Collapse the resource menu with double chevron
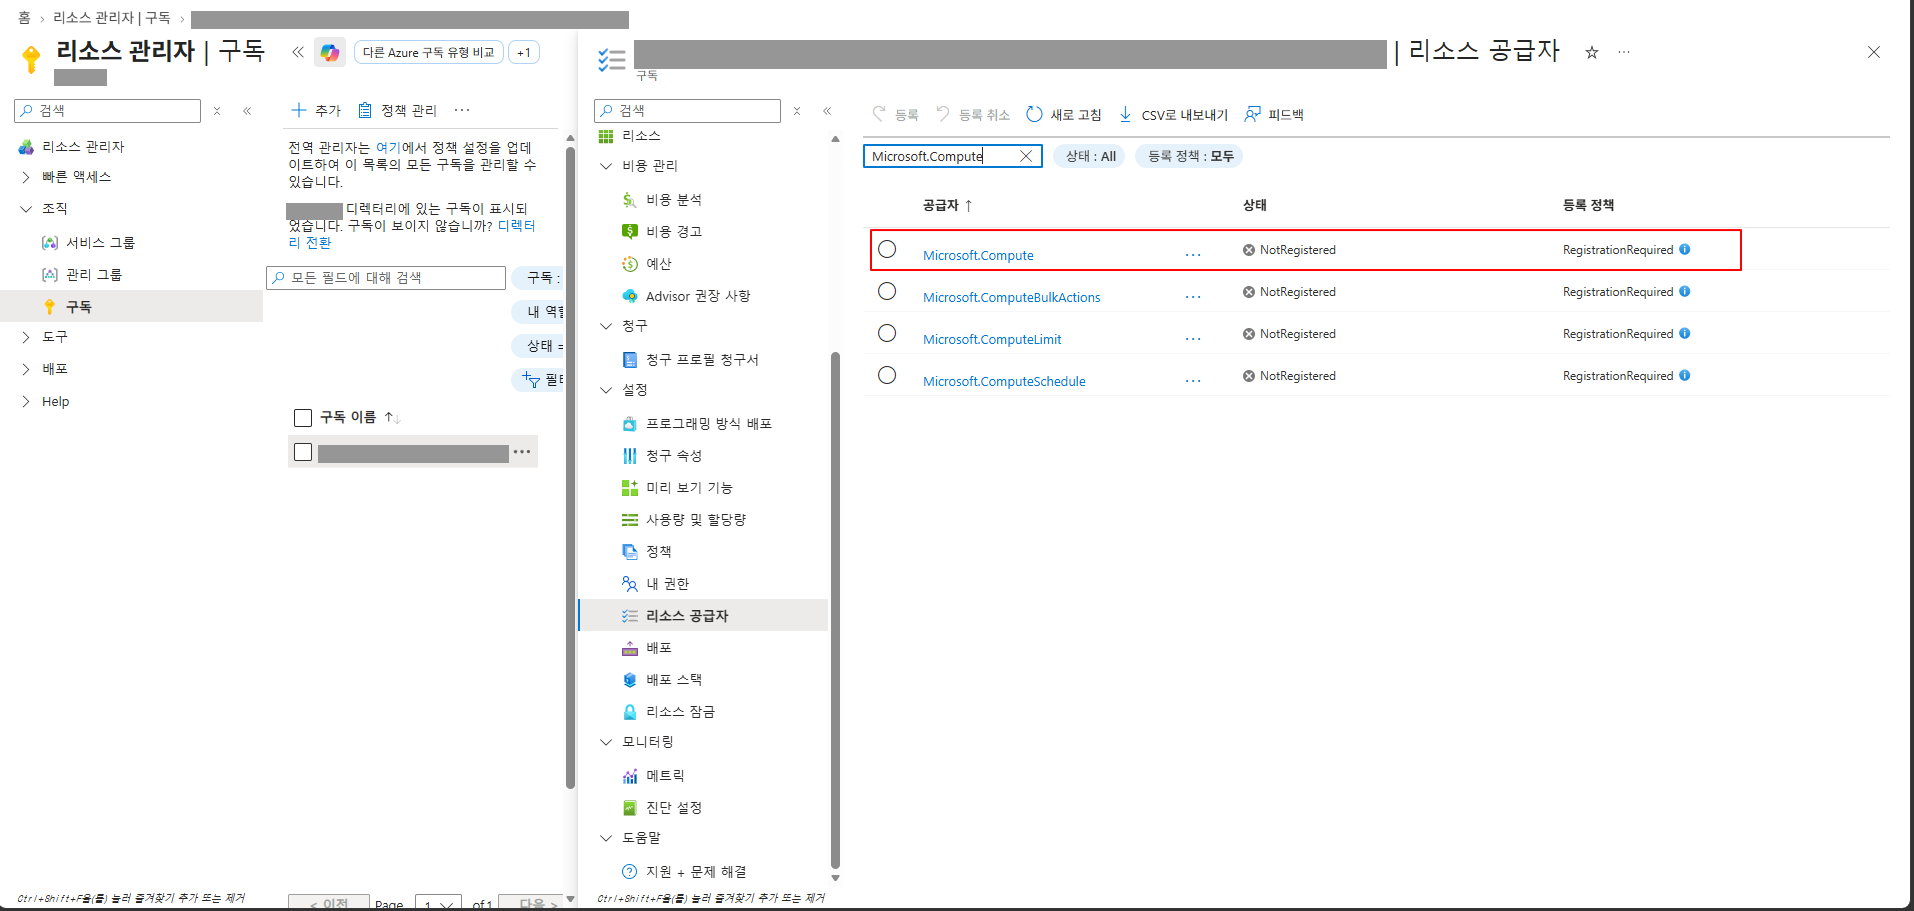Viewport: 1914px width, 911px height. point(827,111)
